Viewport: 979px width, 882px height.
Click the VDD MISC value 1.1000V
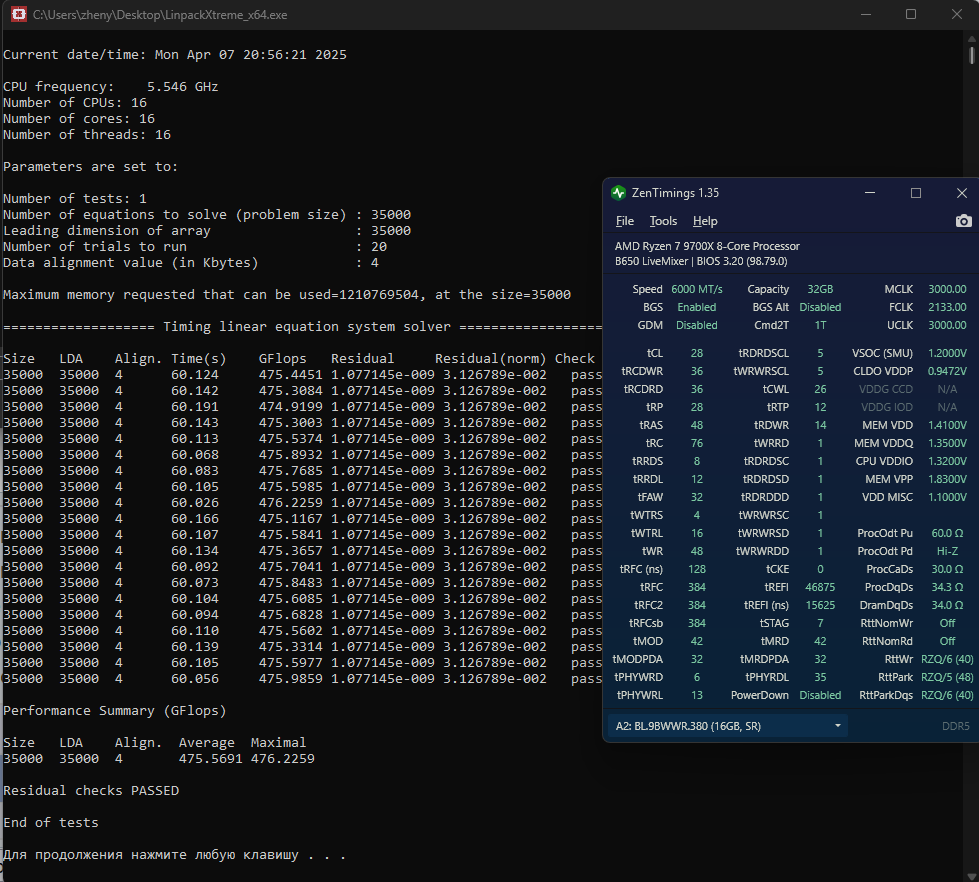[x=947, y=497]
